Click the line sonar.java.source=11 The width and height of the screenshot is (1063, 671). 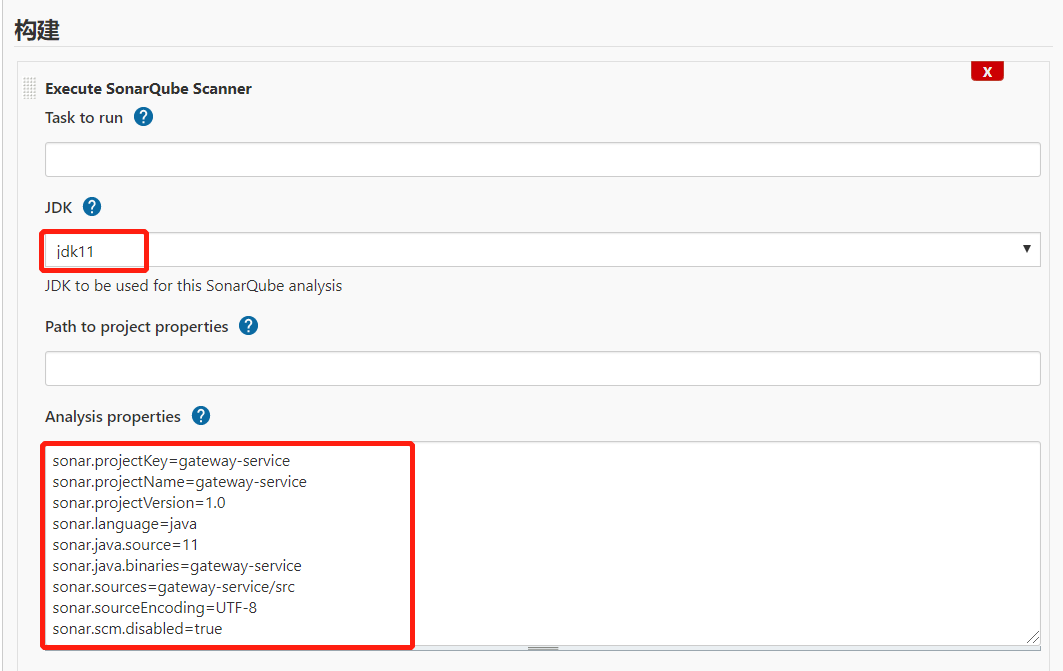tap(125, 545)
